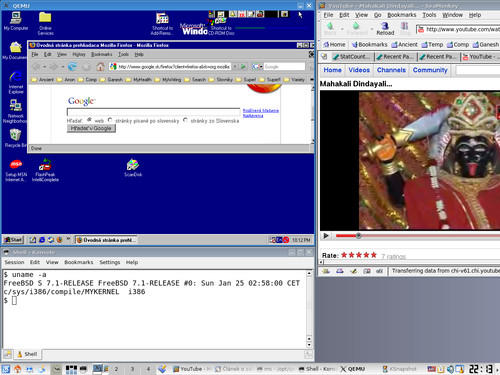
Task: Click the volume icon in KDE tray
Action: [450, 369]
